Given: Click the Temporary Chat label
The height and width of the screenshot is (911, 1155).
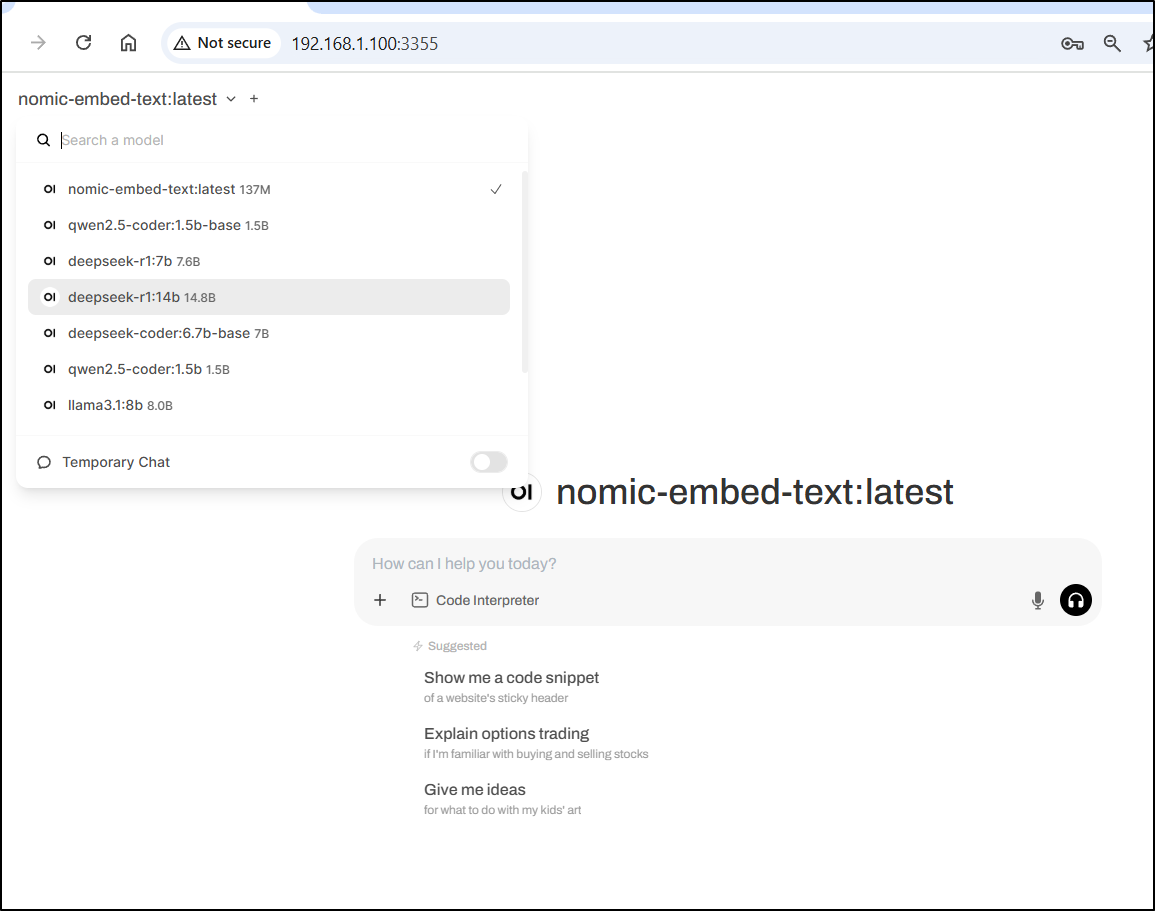Looking at the screenshot, I should (x=116, y=462).
